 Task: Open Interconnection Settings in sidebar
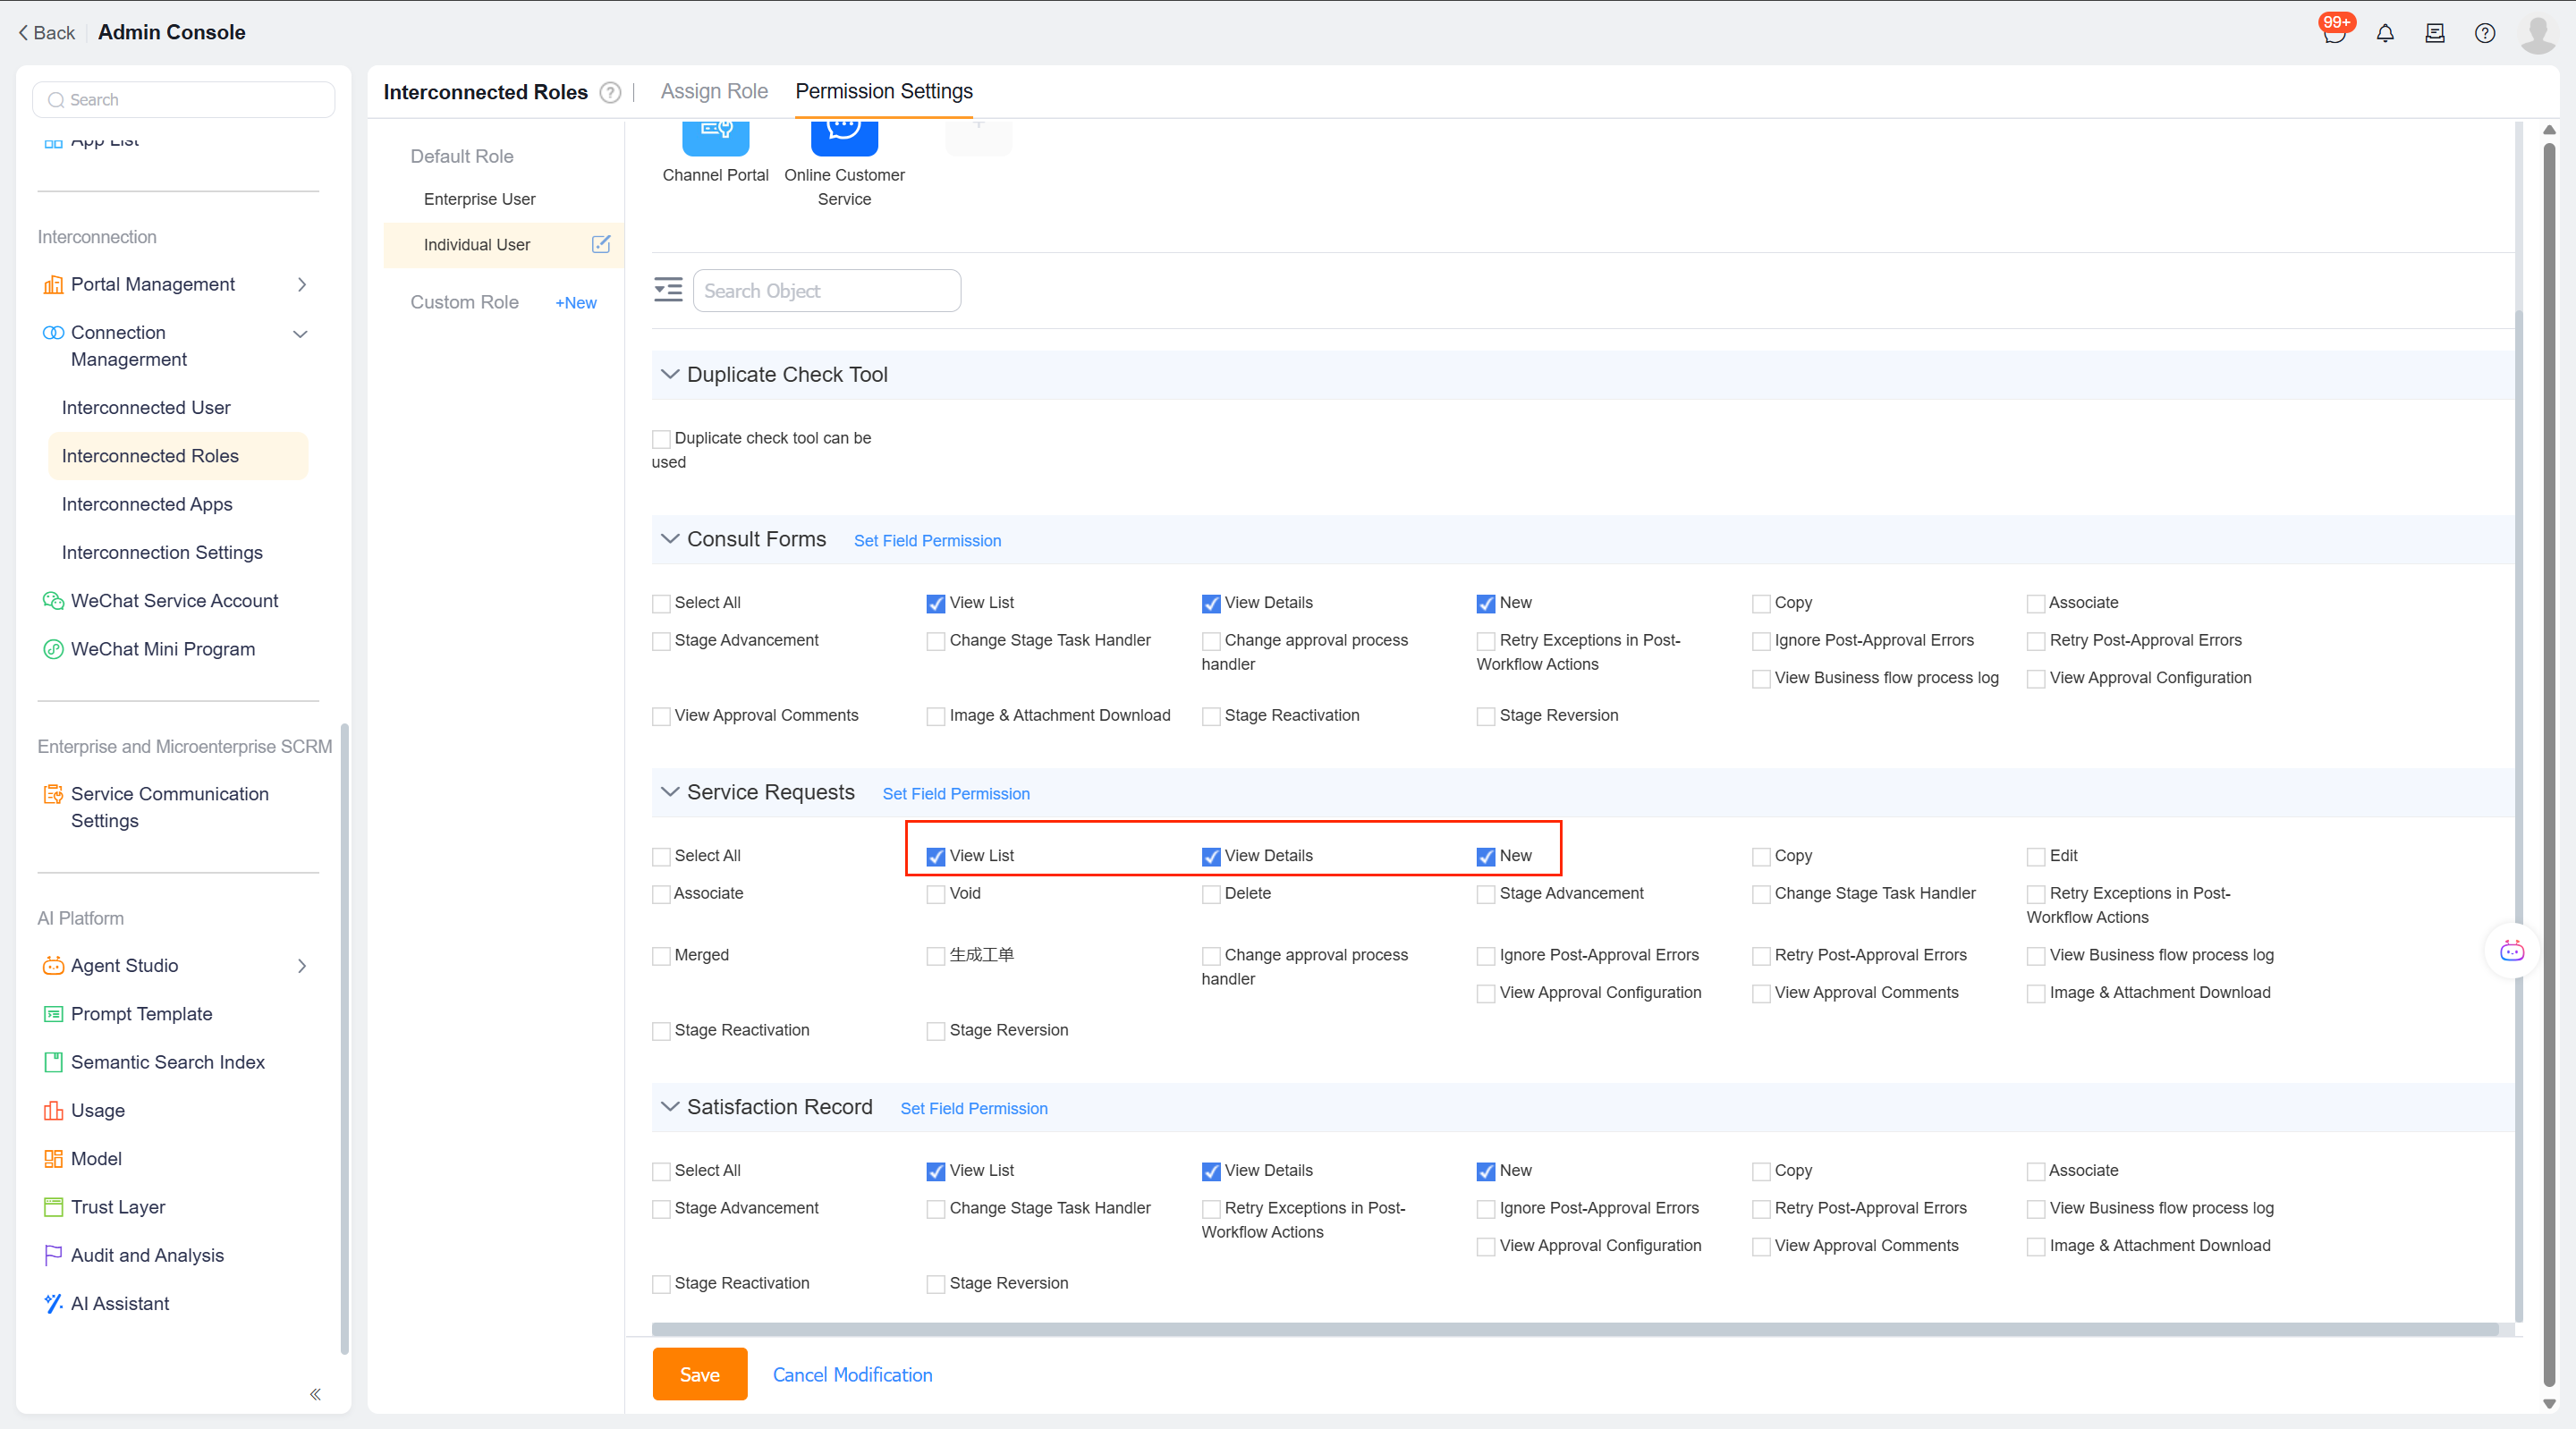(x=162, y=553)
